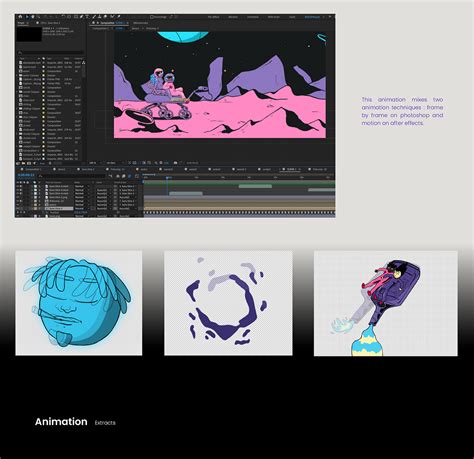The width and height of the screenshot is (474, 459).
Task: Open the blending mode dropdown of layer 4
Action: pyautogui.click(x=82, y=197)
